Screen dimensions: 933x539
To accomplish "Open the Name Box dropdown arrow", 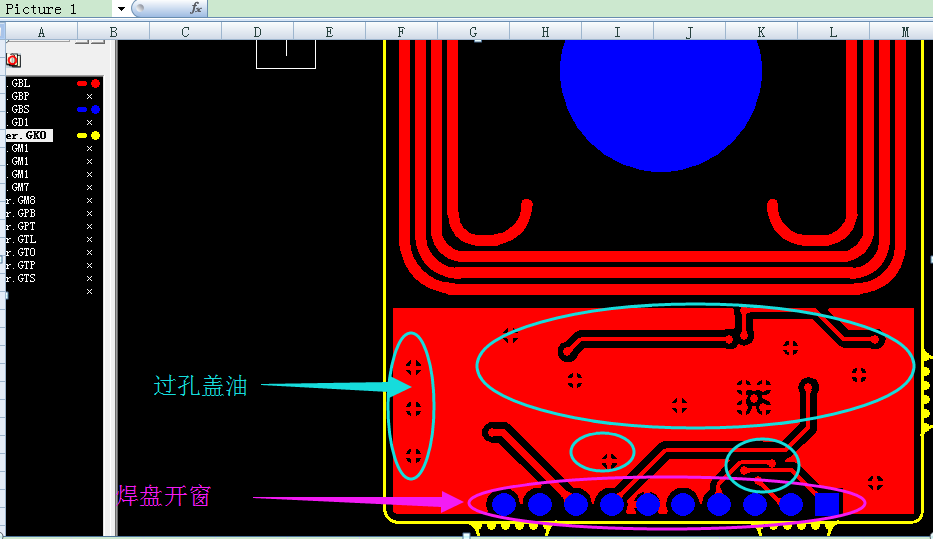I will tap(121, 9).
